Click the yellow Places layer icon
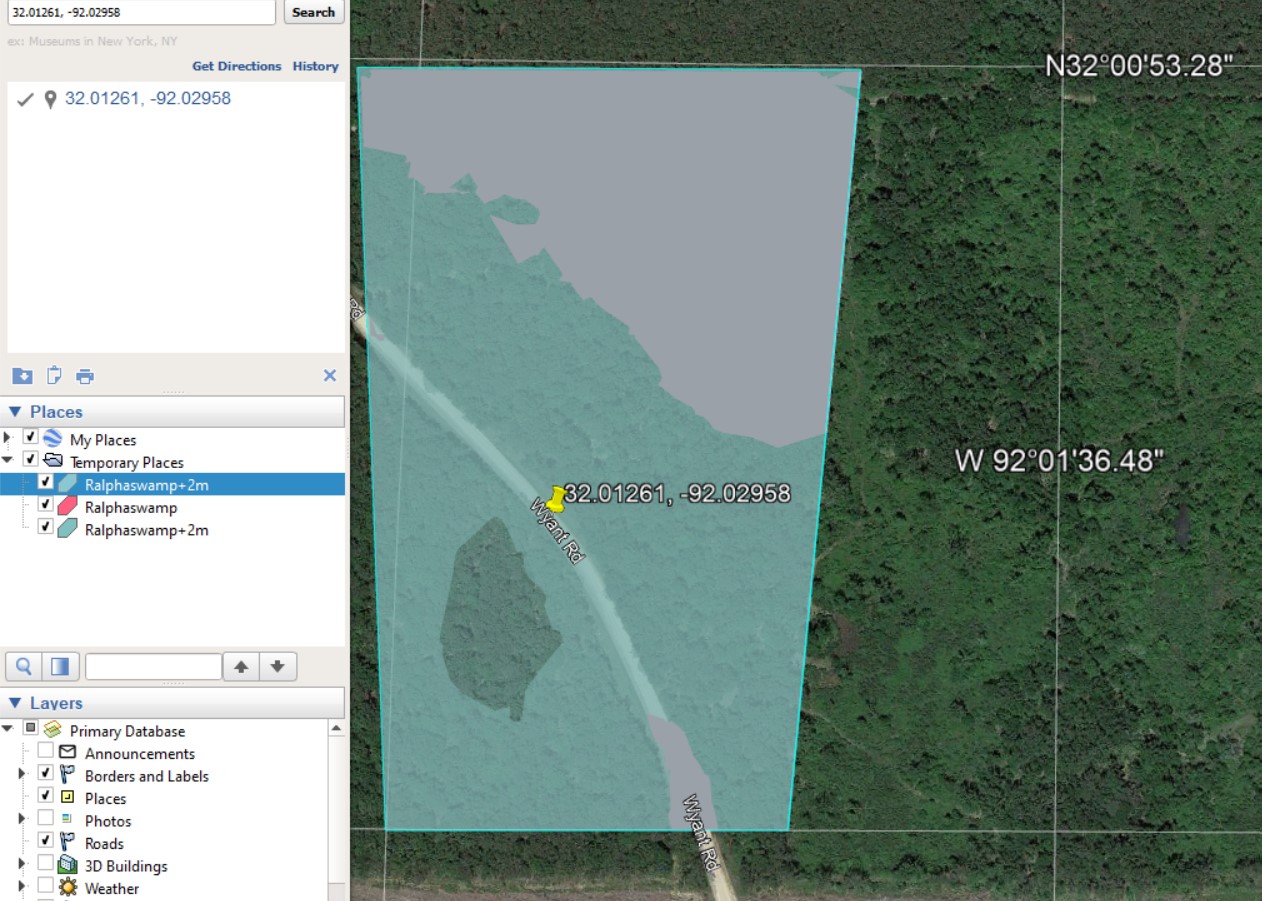The width and height of the screenshot is (1262, 901). coord(68,797)
